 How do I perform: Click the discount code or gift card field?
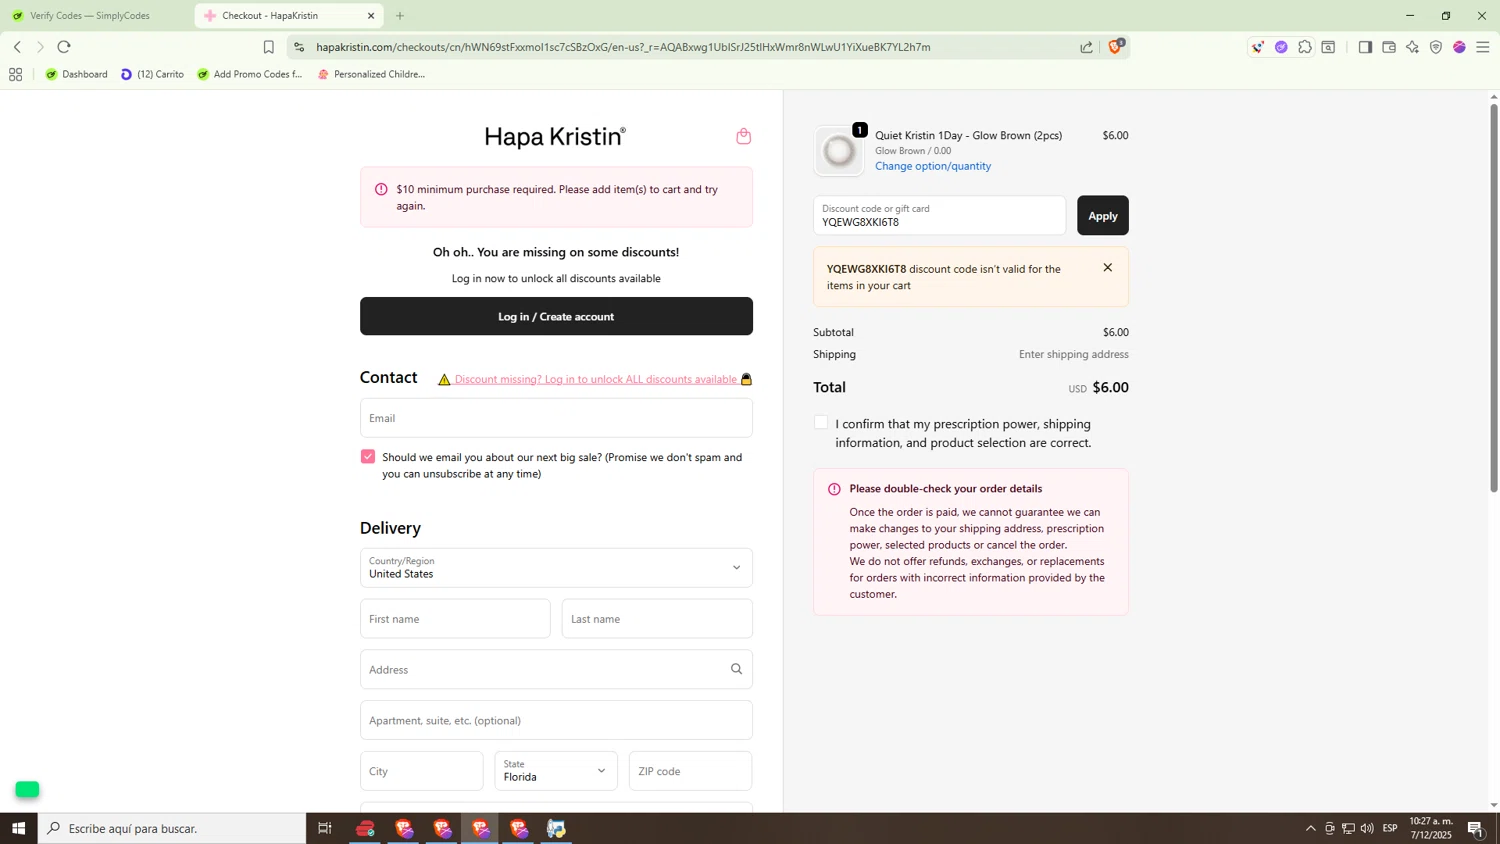point(939,215)
